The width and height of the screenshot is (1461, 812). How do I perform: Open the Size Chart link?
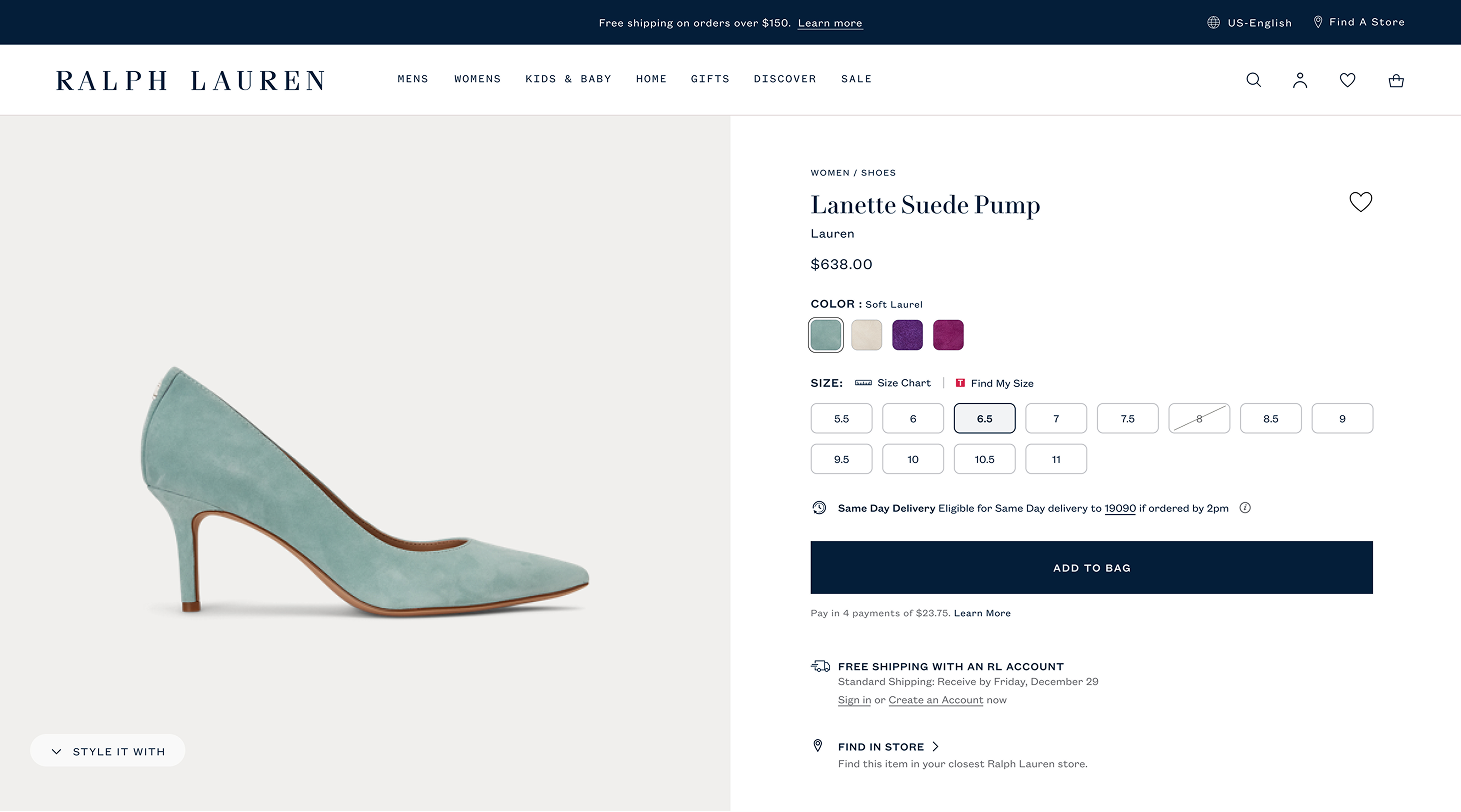click(904, 383)
